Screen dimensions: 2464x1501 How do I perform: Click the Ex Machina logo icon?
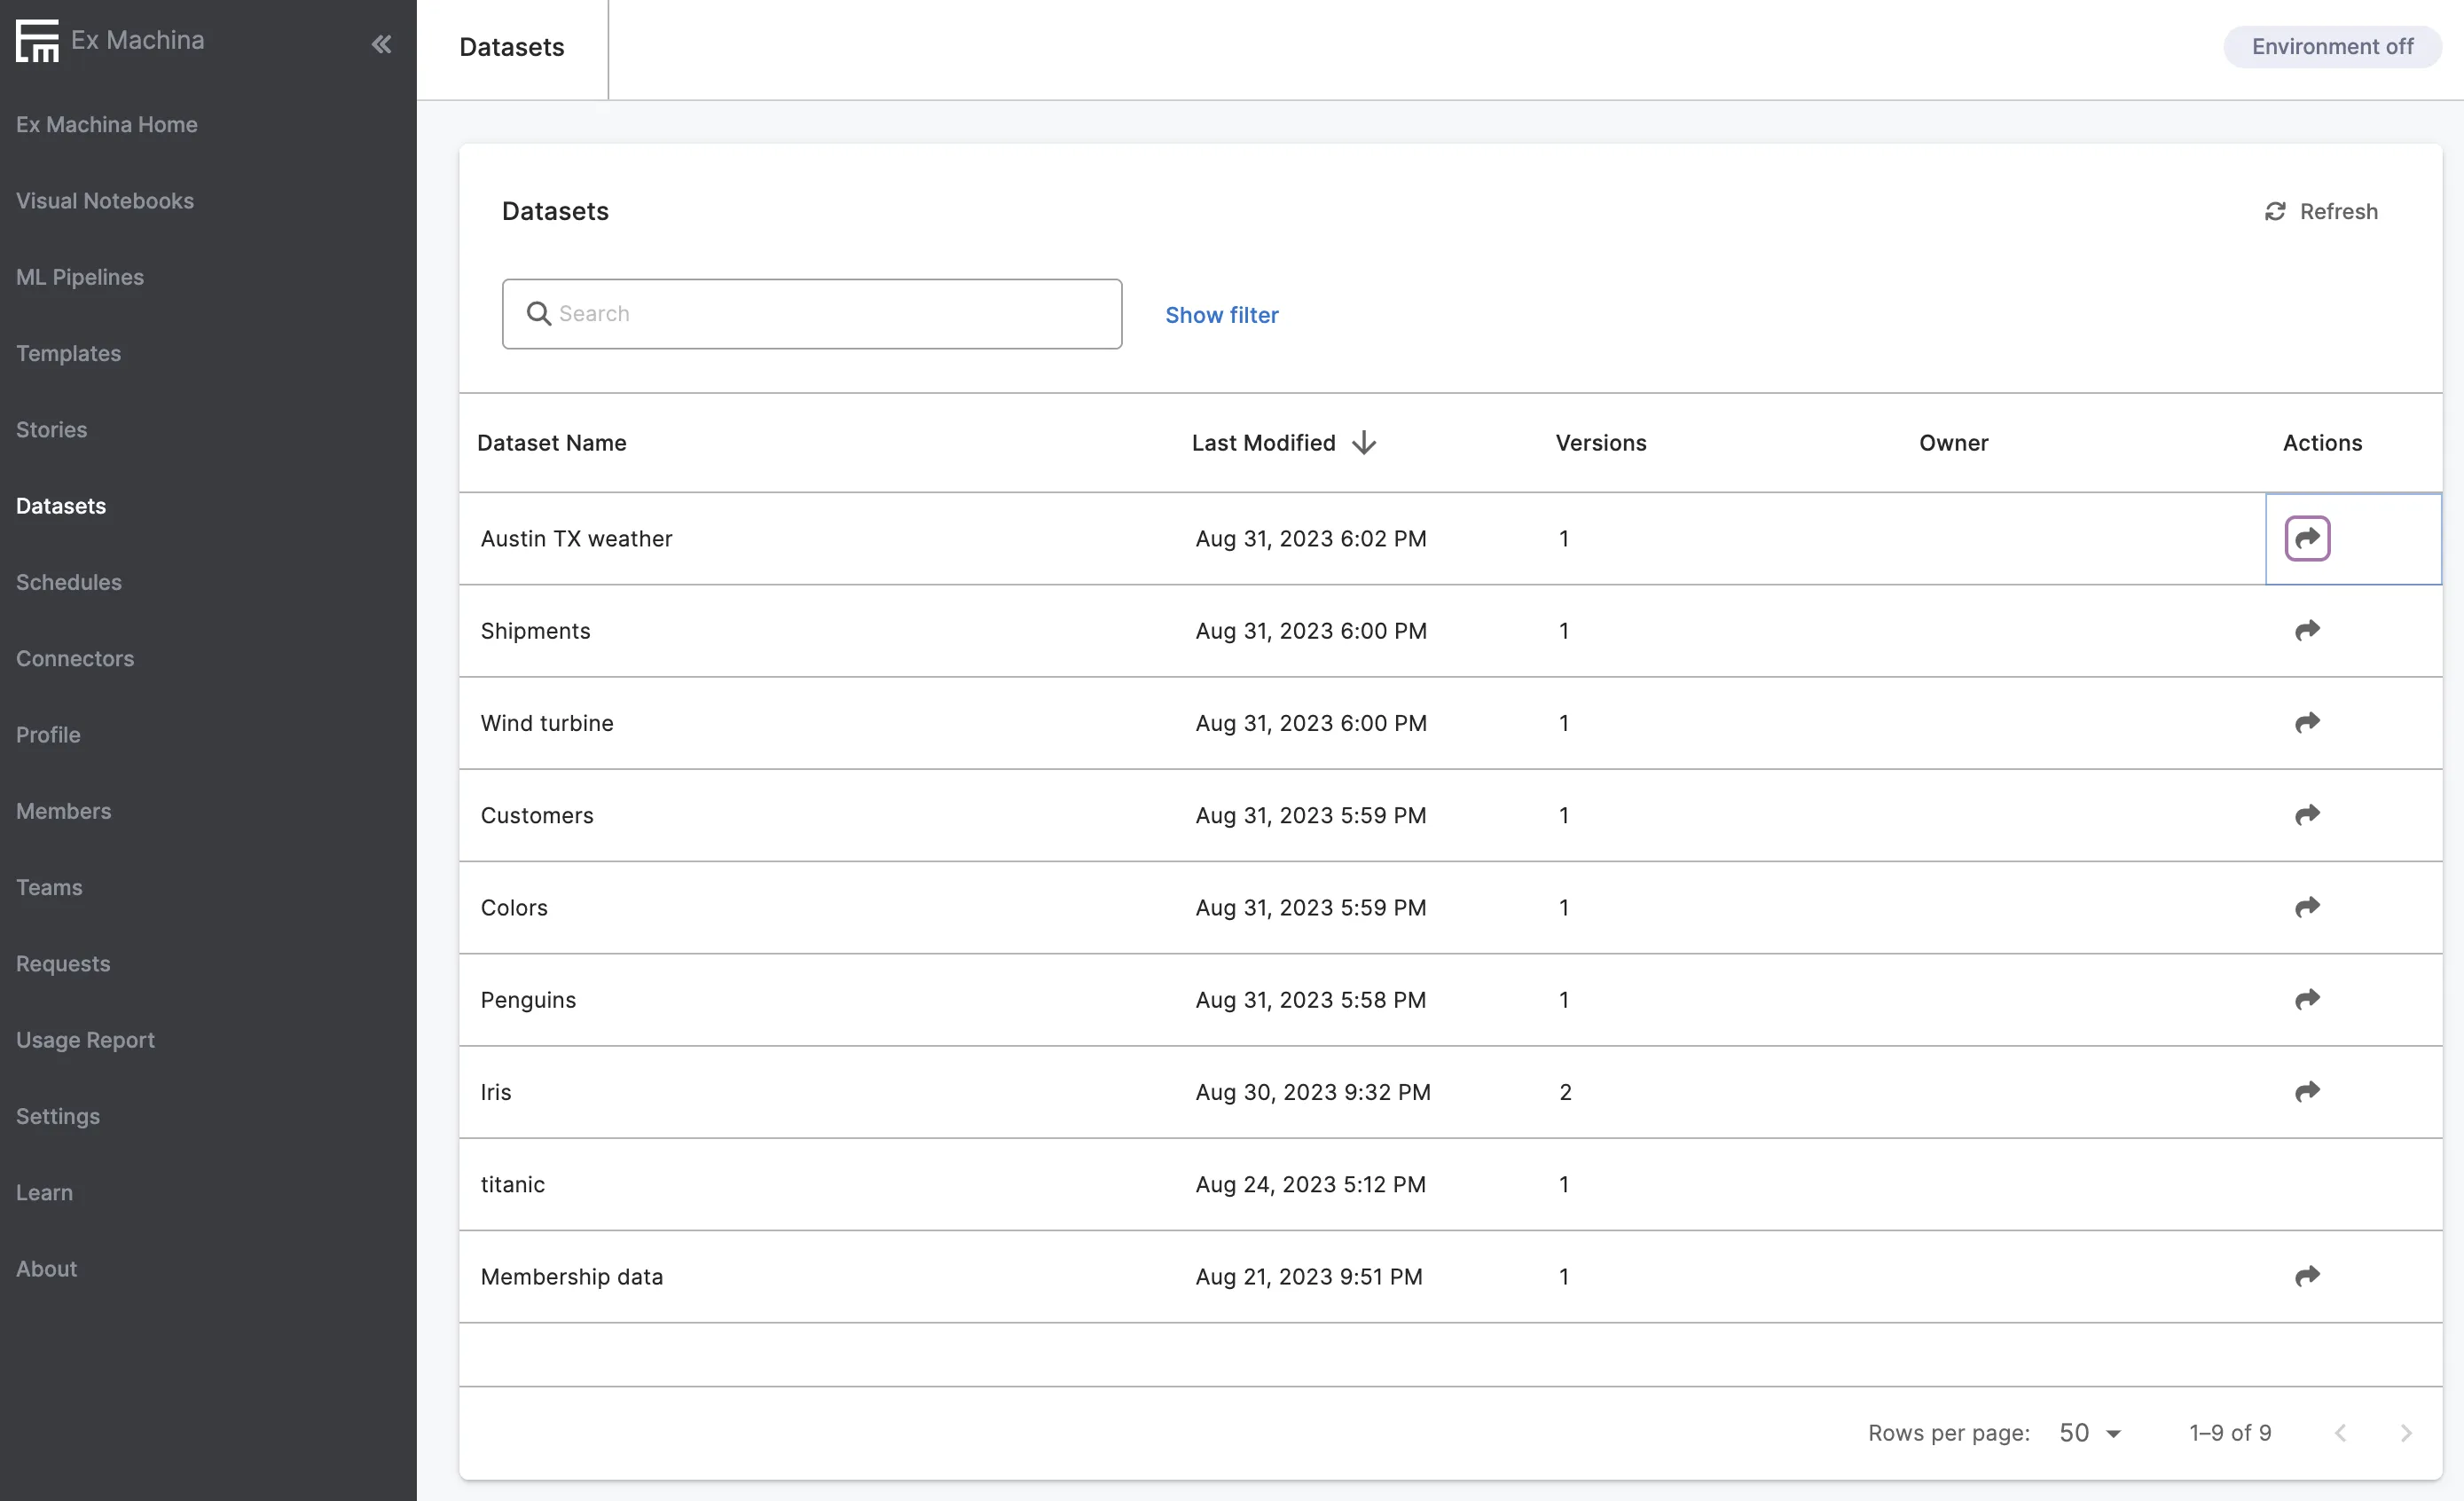coord(37,41)
